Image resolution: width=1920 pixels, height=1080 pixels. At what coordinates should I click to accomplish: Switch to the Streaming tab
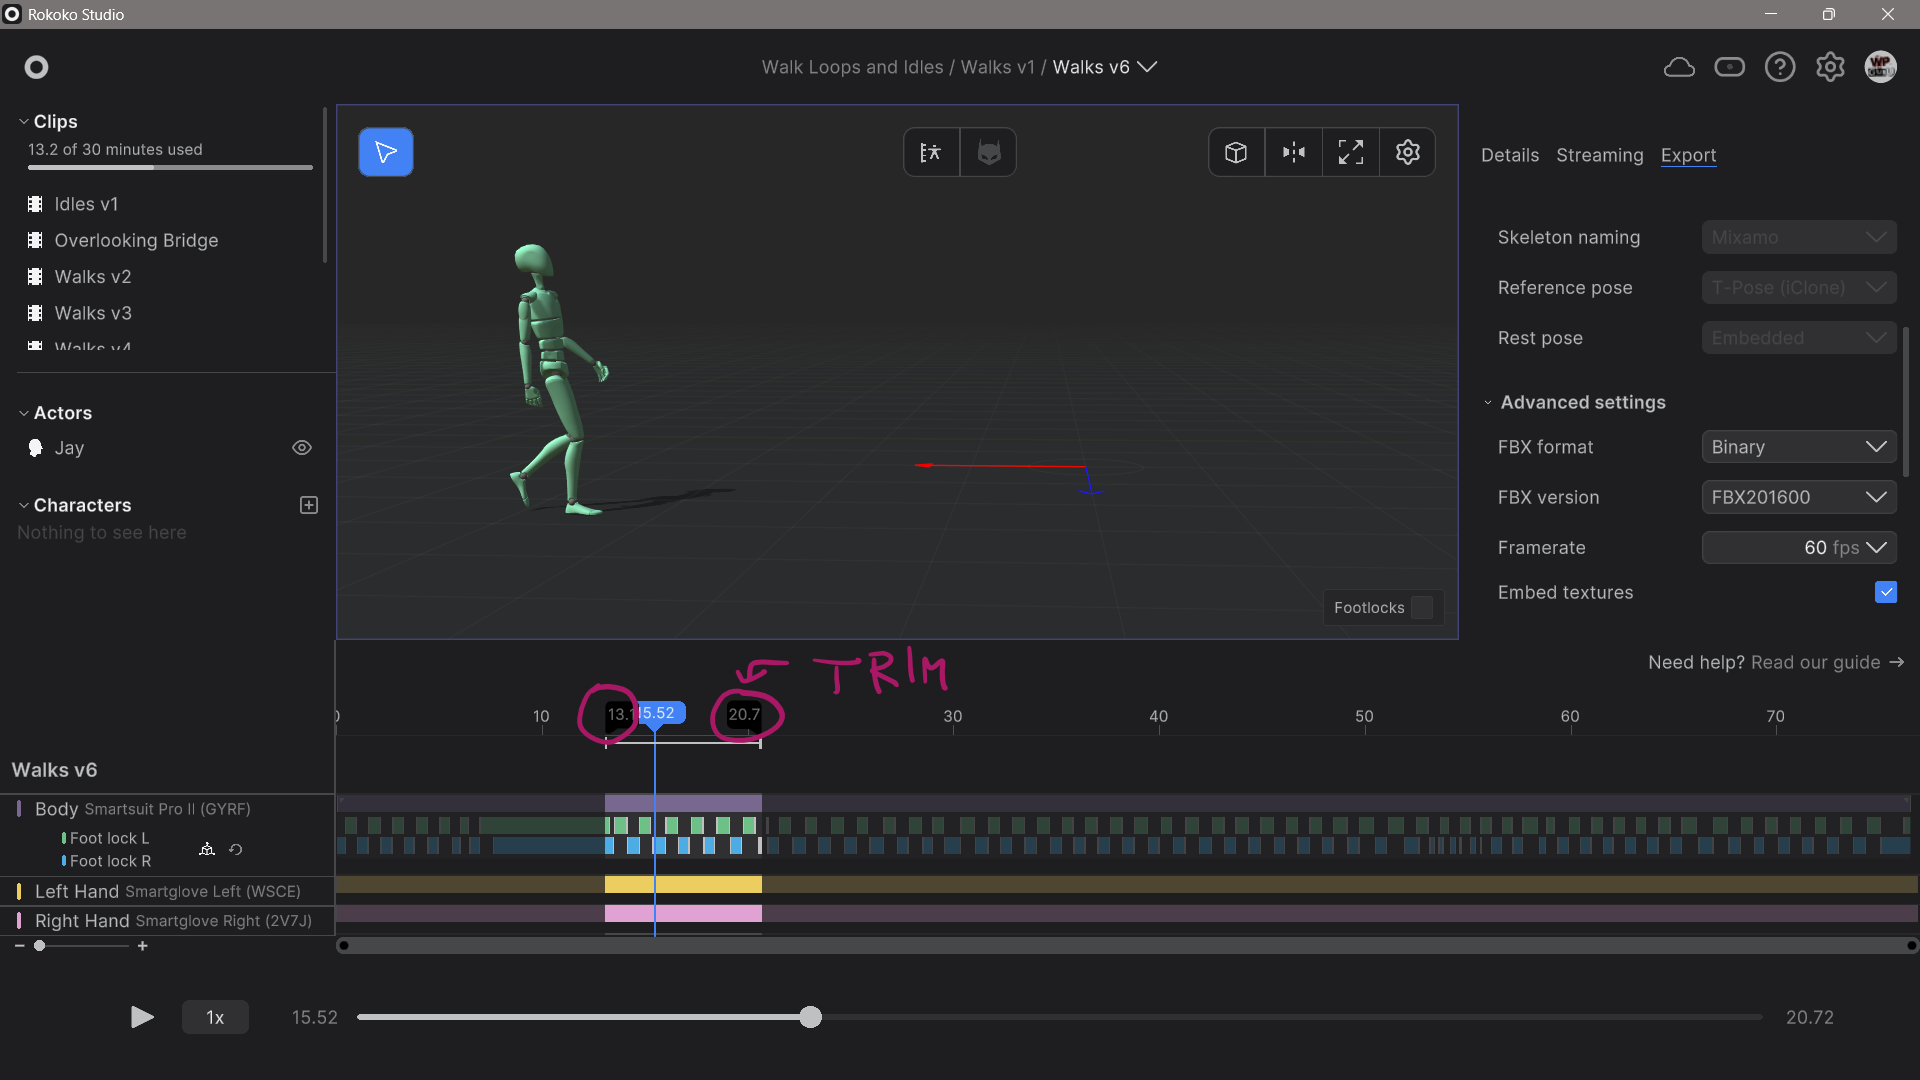tap(1599, 155)
